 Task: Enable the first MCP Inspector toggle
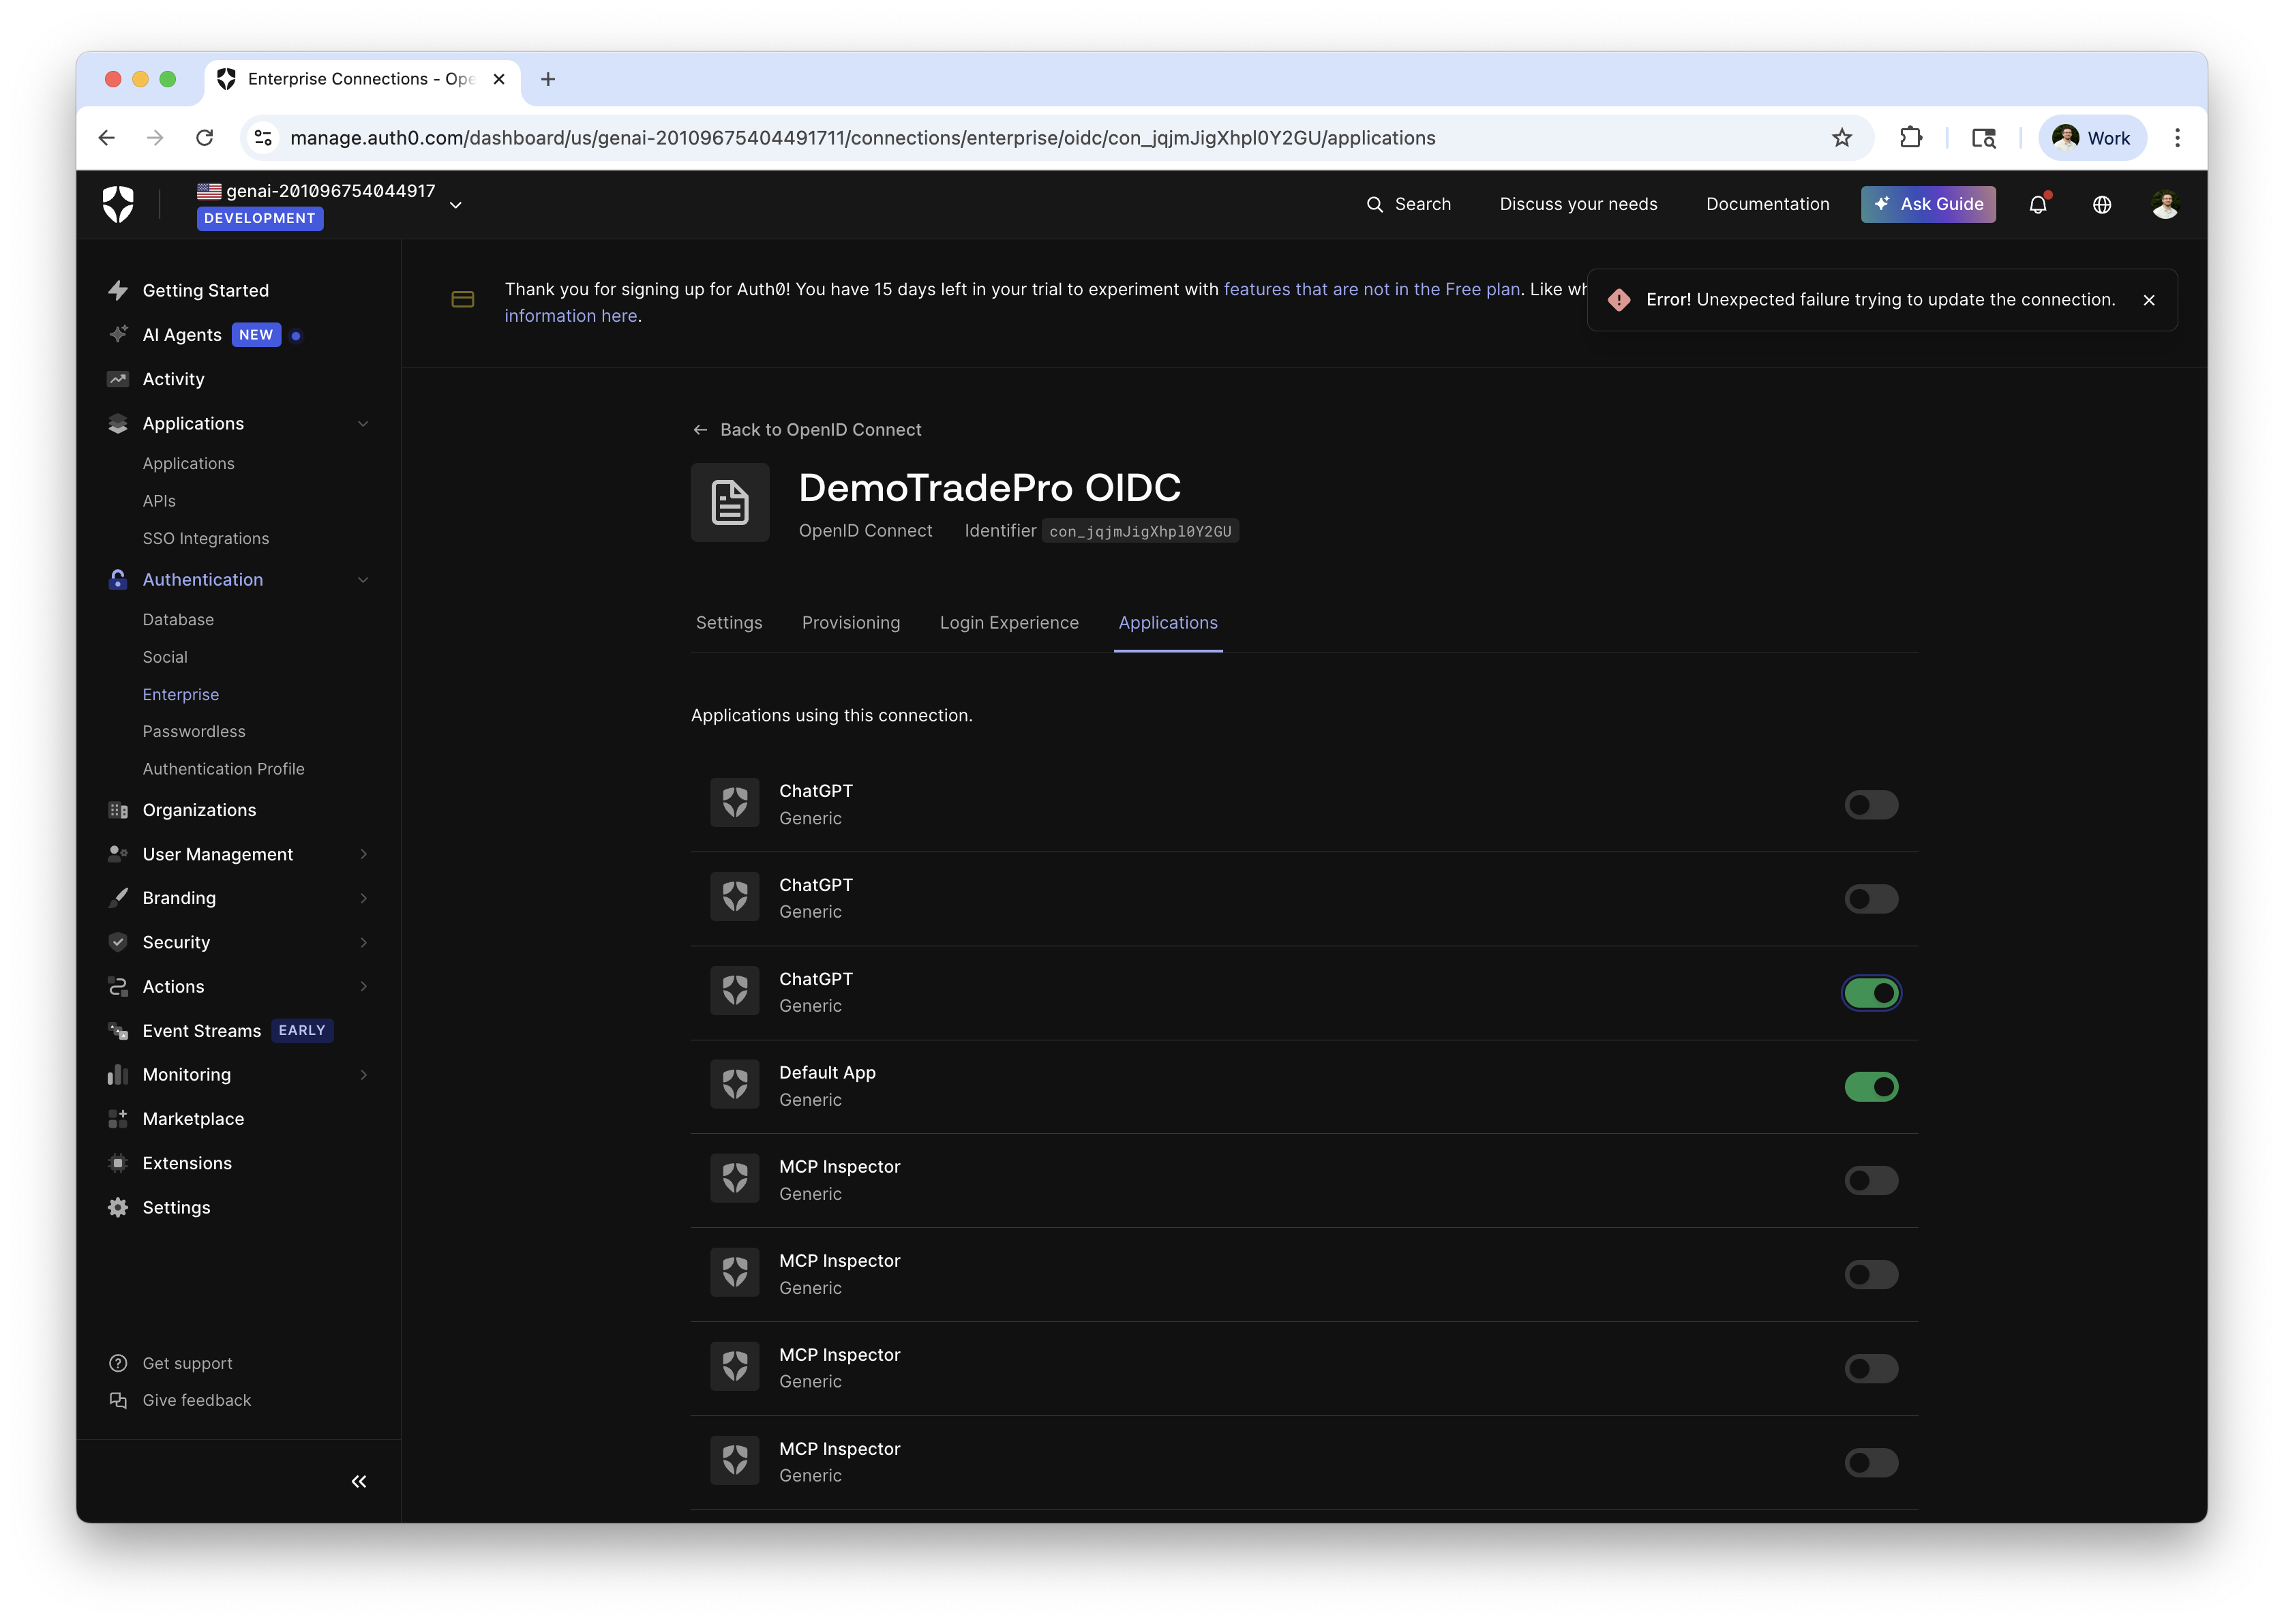click(1871, 1180)
